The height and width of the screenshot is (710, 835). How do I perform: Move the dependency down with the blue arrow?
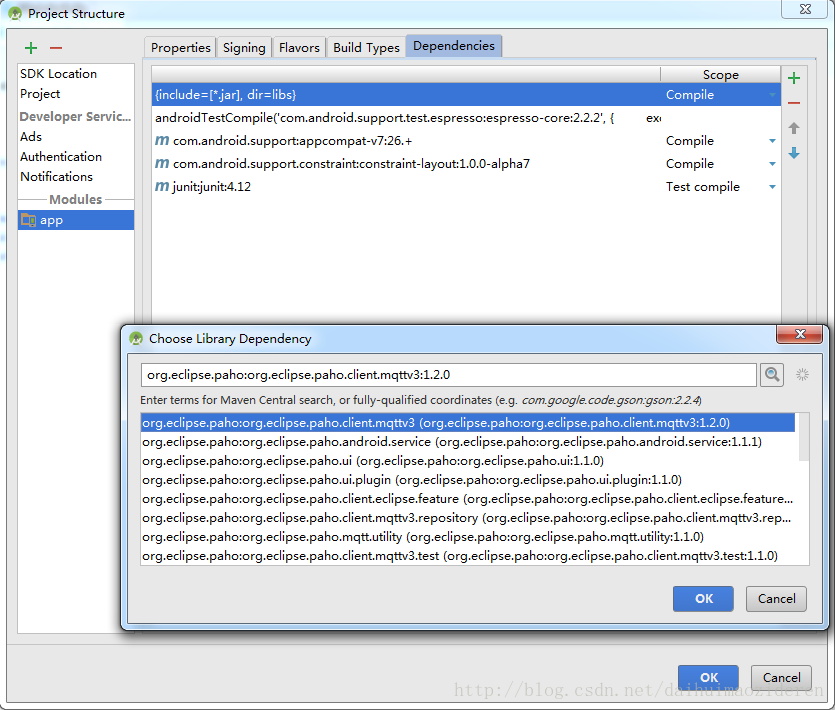(793, 153)
